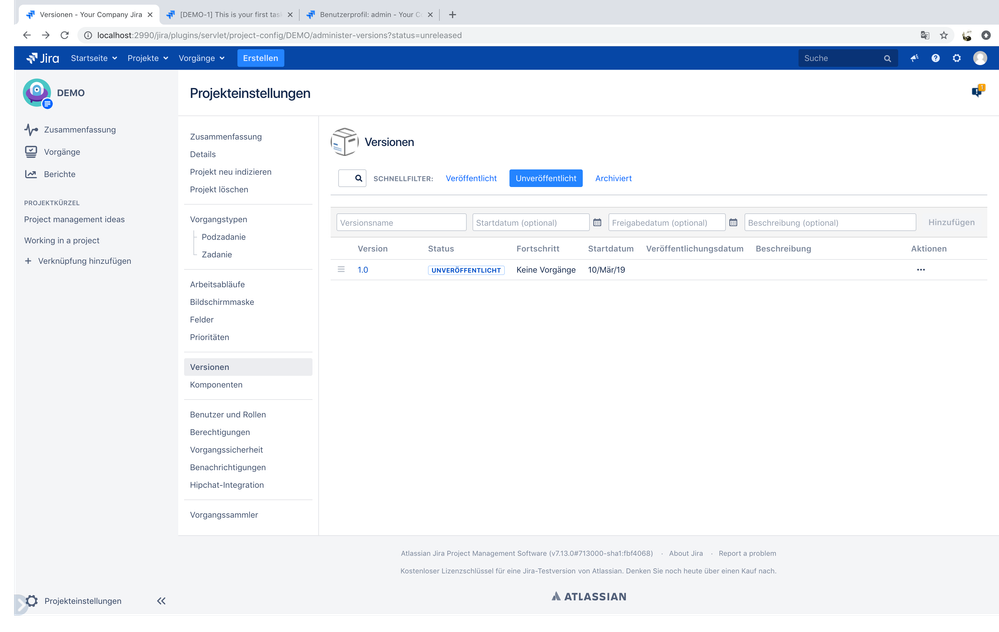This screenshot has width=999, height=632.
Task: Click the Erstellen button
Action: [261, 58]
